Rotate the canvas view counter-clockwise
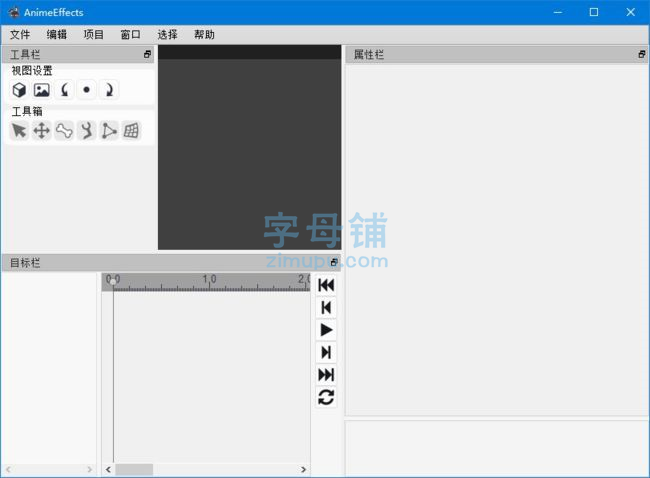650x478 pixels. [64, 90]
